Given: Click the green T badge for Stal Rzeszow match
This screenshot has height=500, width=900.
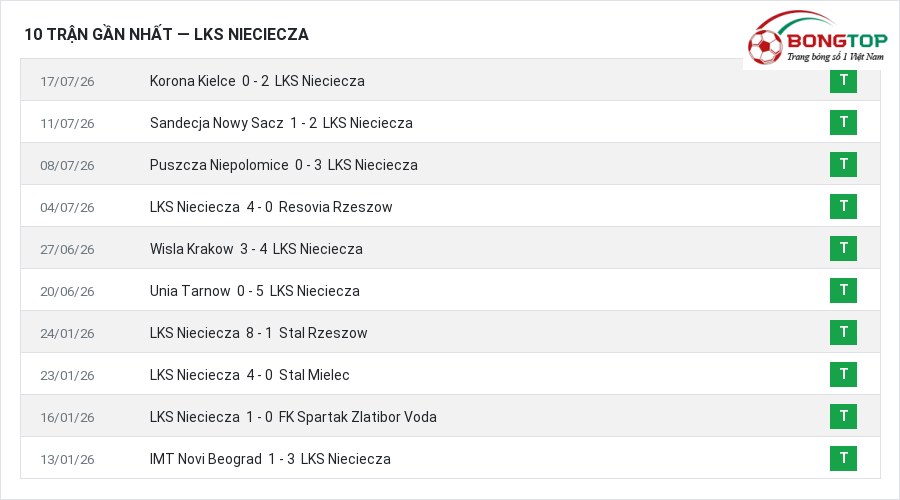Looking at the screenshot, I should pos(843,332).
